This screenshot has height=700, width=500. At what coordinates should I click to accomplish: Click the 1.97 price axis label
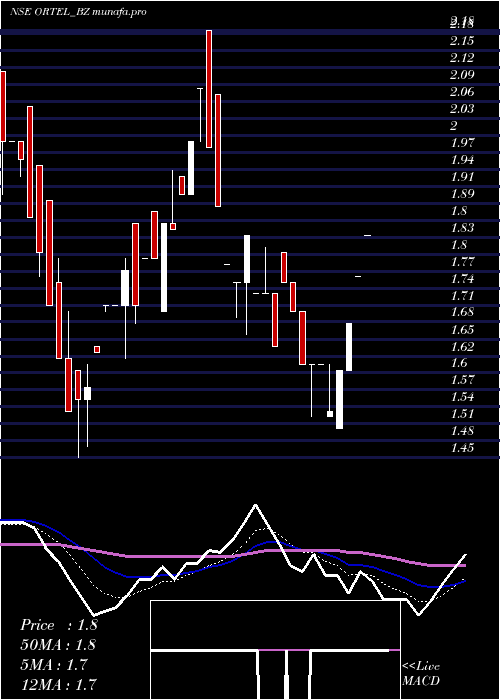click(x=462, y=142)
